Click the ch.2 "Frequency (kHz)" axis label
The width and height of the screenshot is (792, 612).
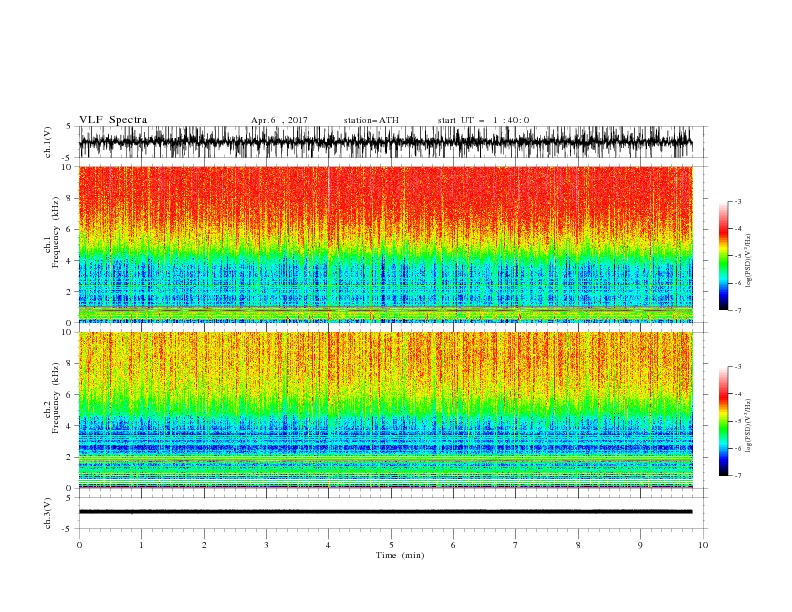point(56,398)
